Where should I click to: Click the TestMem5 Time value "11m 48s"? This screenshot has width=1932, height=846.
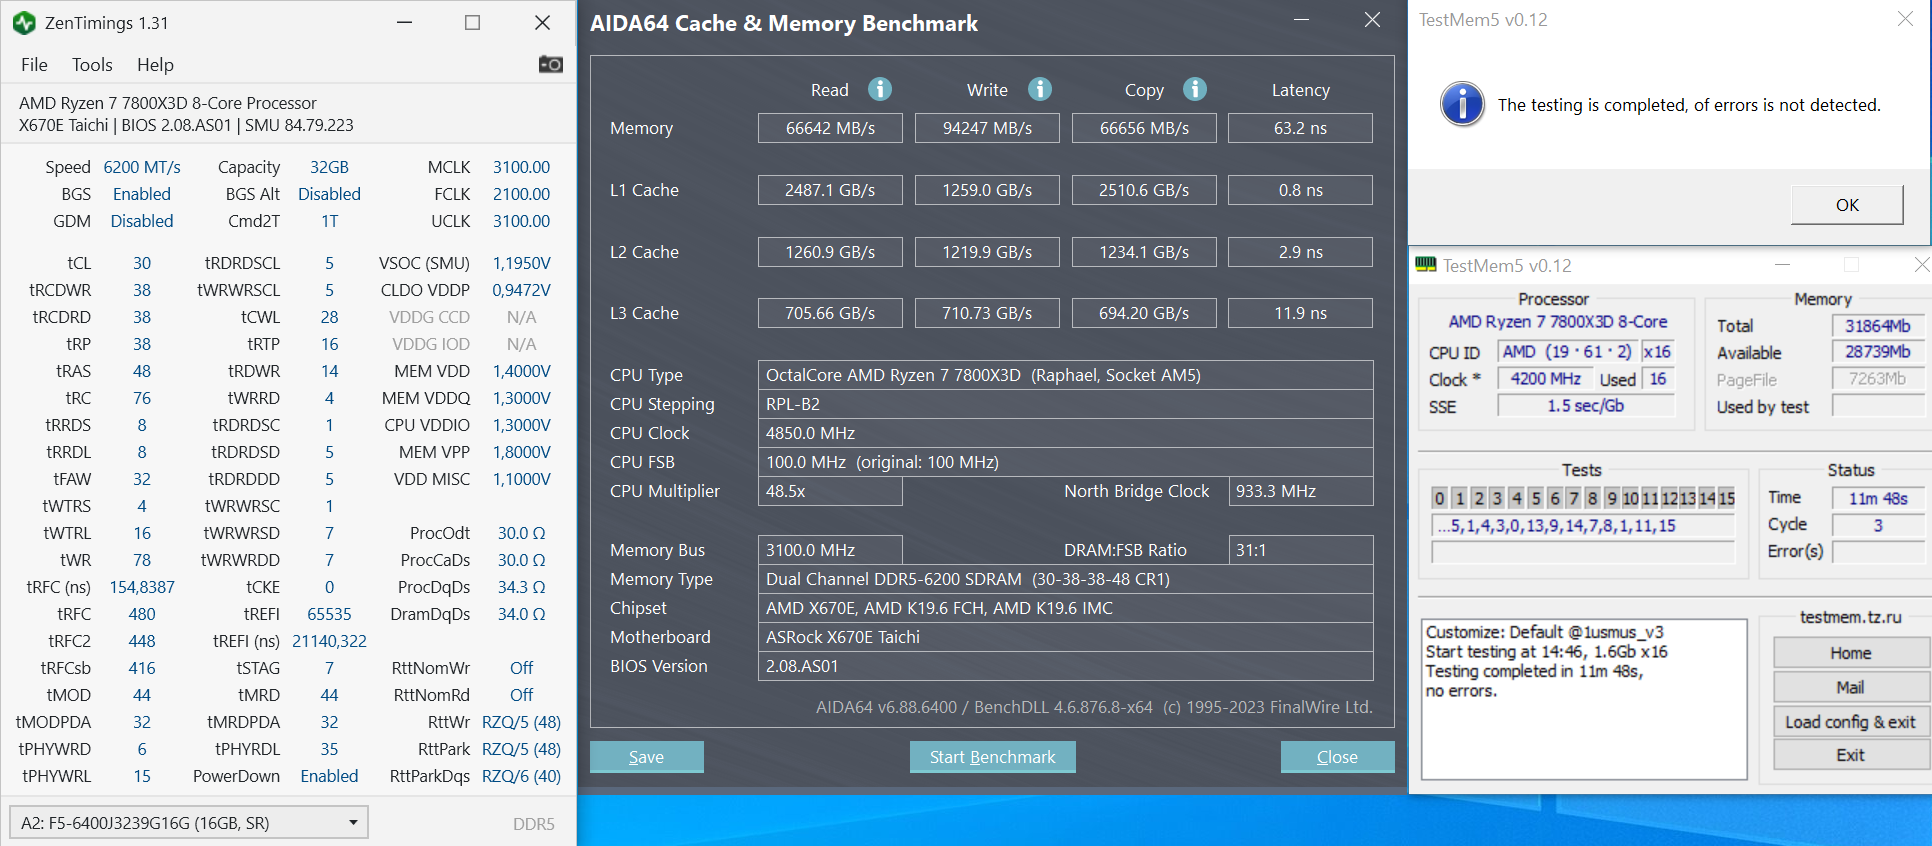(1877, 498)
